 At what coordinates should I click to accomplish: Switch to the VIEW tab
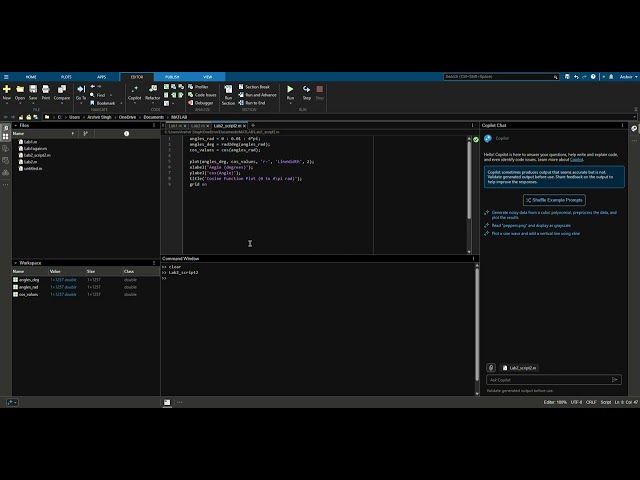pyautogui.click(x=207, y=77)
